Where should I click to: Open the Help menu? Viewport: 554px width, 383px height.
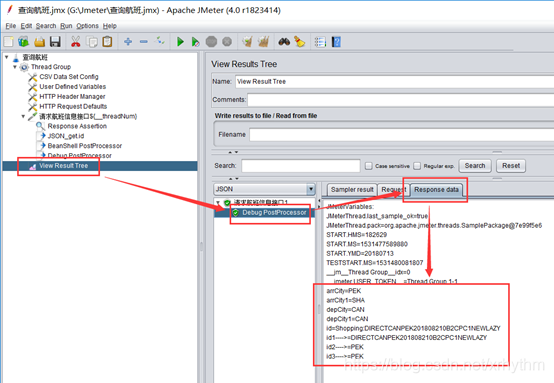click(110, 26)
